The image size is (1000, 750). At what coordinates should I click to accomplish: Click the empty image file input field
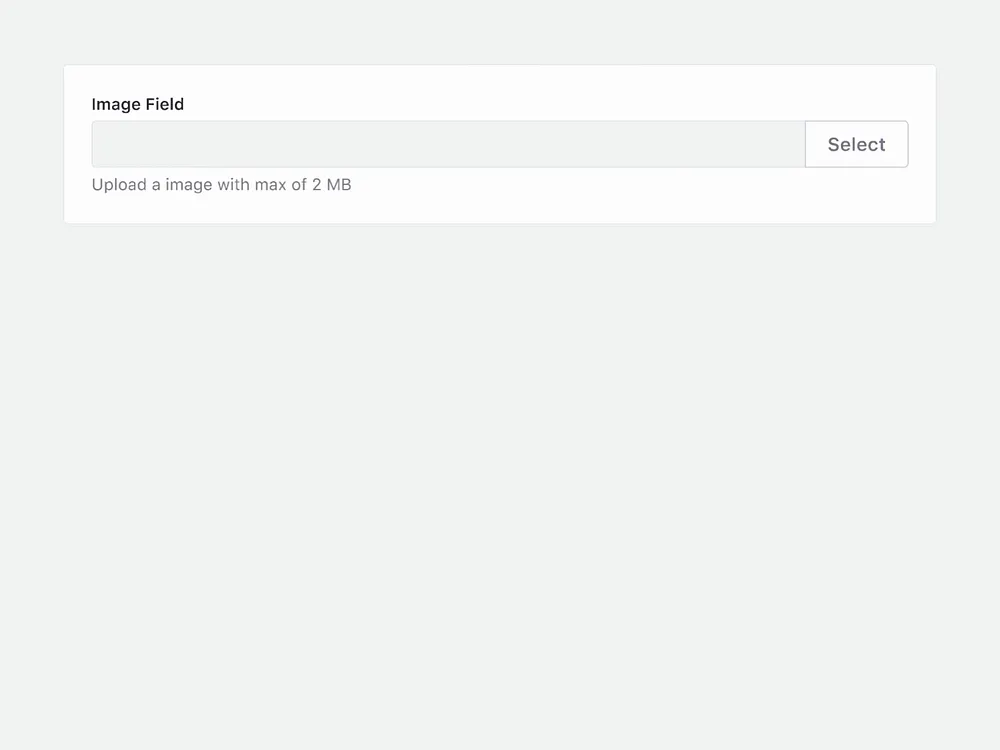point(448,144)
